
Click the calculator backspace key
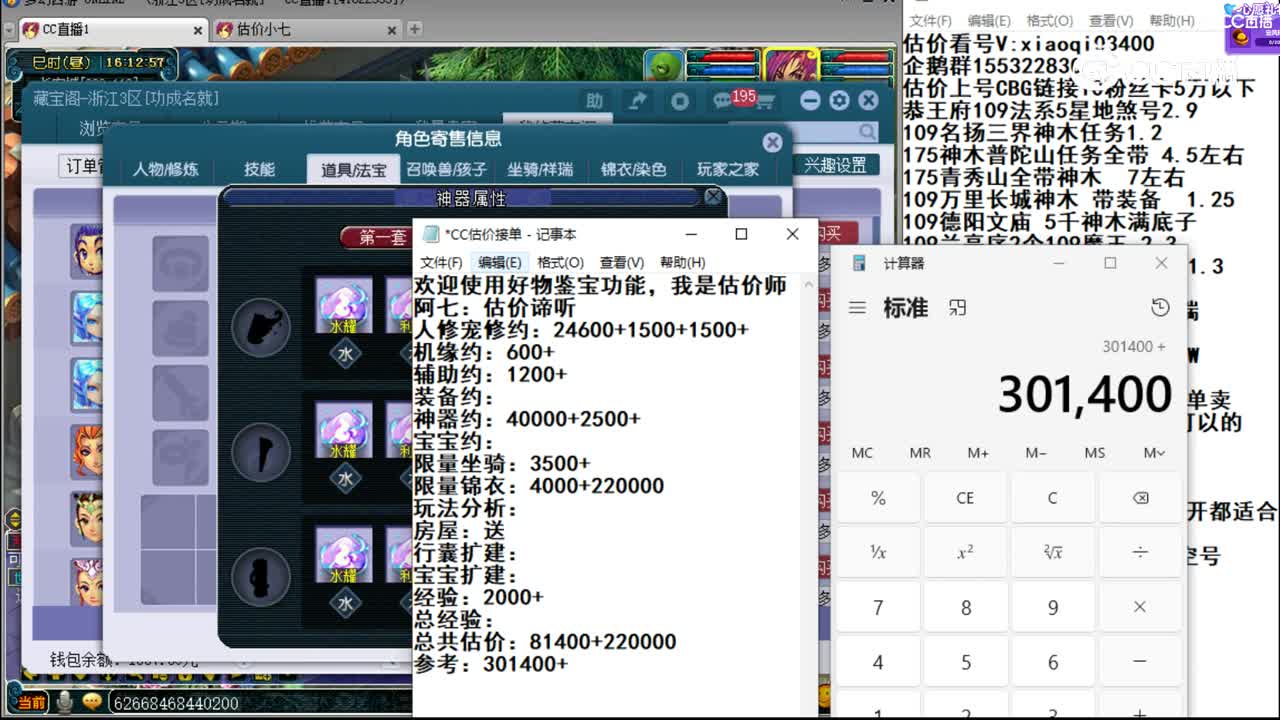[x=1140, y=498]
